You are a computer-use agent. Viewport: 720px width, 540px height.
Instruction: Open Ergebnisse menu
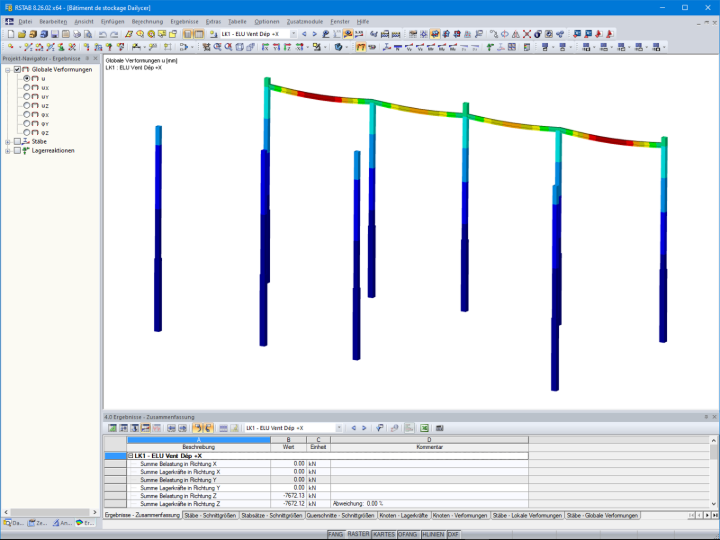click(x=184, y=22)
